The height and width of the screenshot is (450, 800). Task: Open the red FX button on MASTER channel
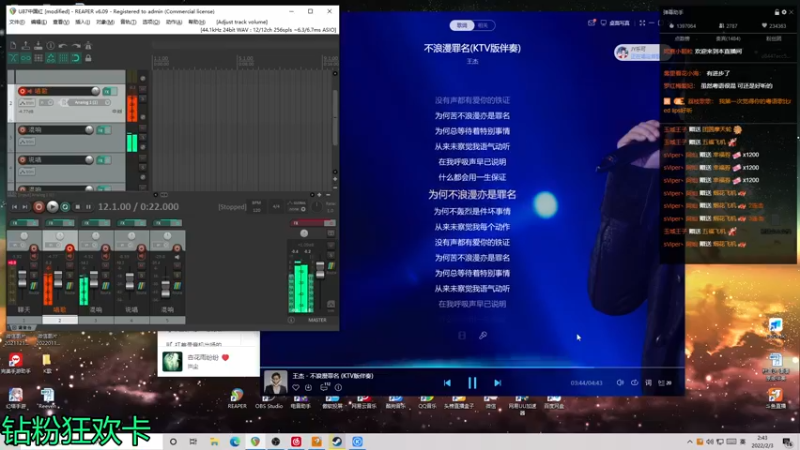pyautogui.click(x=308, y=223)
